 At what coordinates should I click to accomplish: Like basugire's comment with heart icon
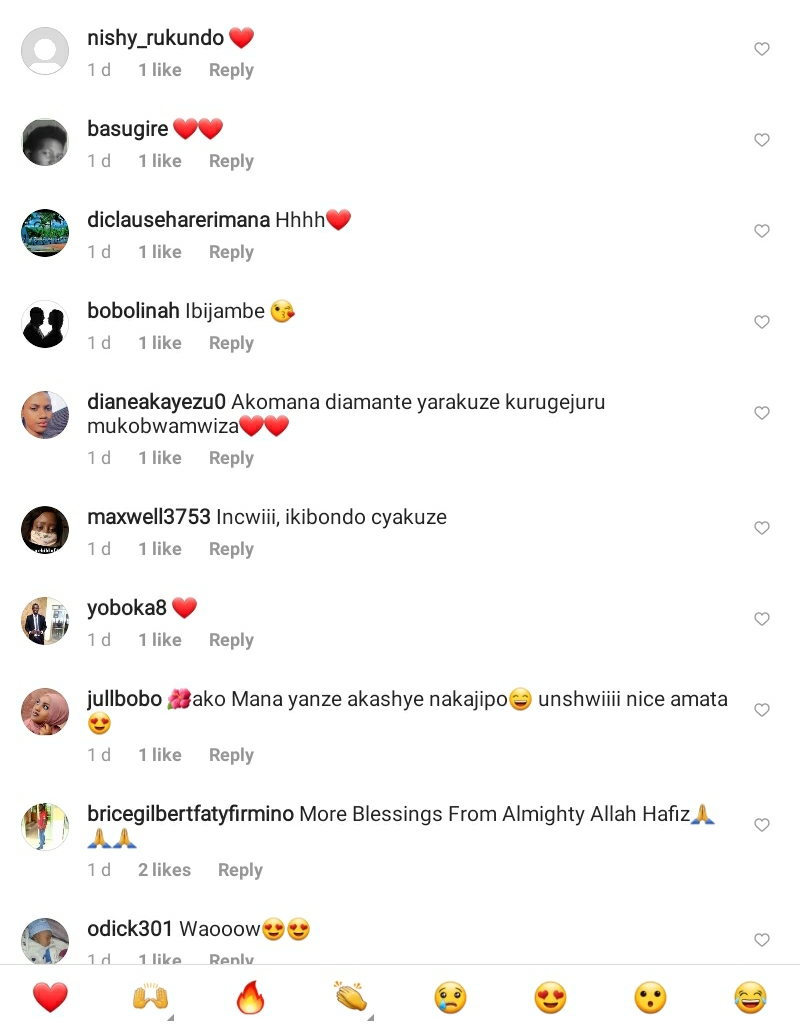coord(761,140)
